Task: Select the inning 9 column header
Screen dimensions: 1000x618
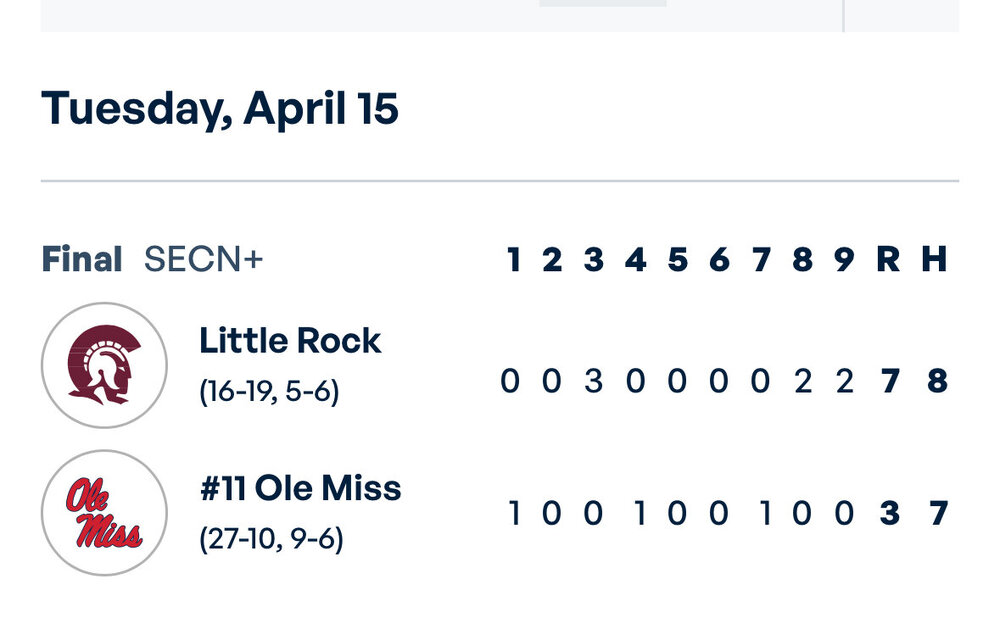Action: pyautogui.click(x=845, y=260)
